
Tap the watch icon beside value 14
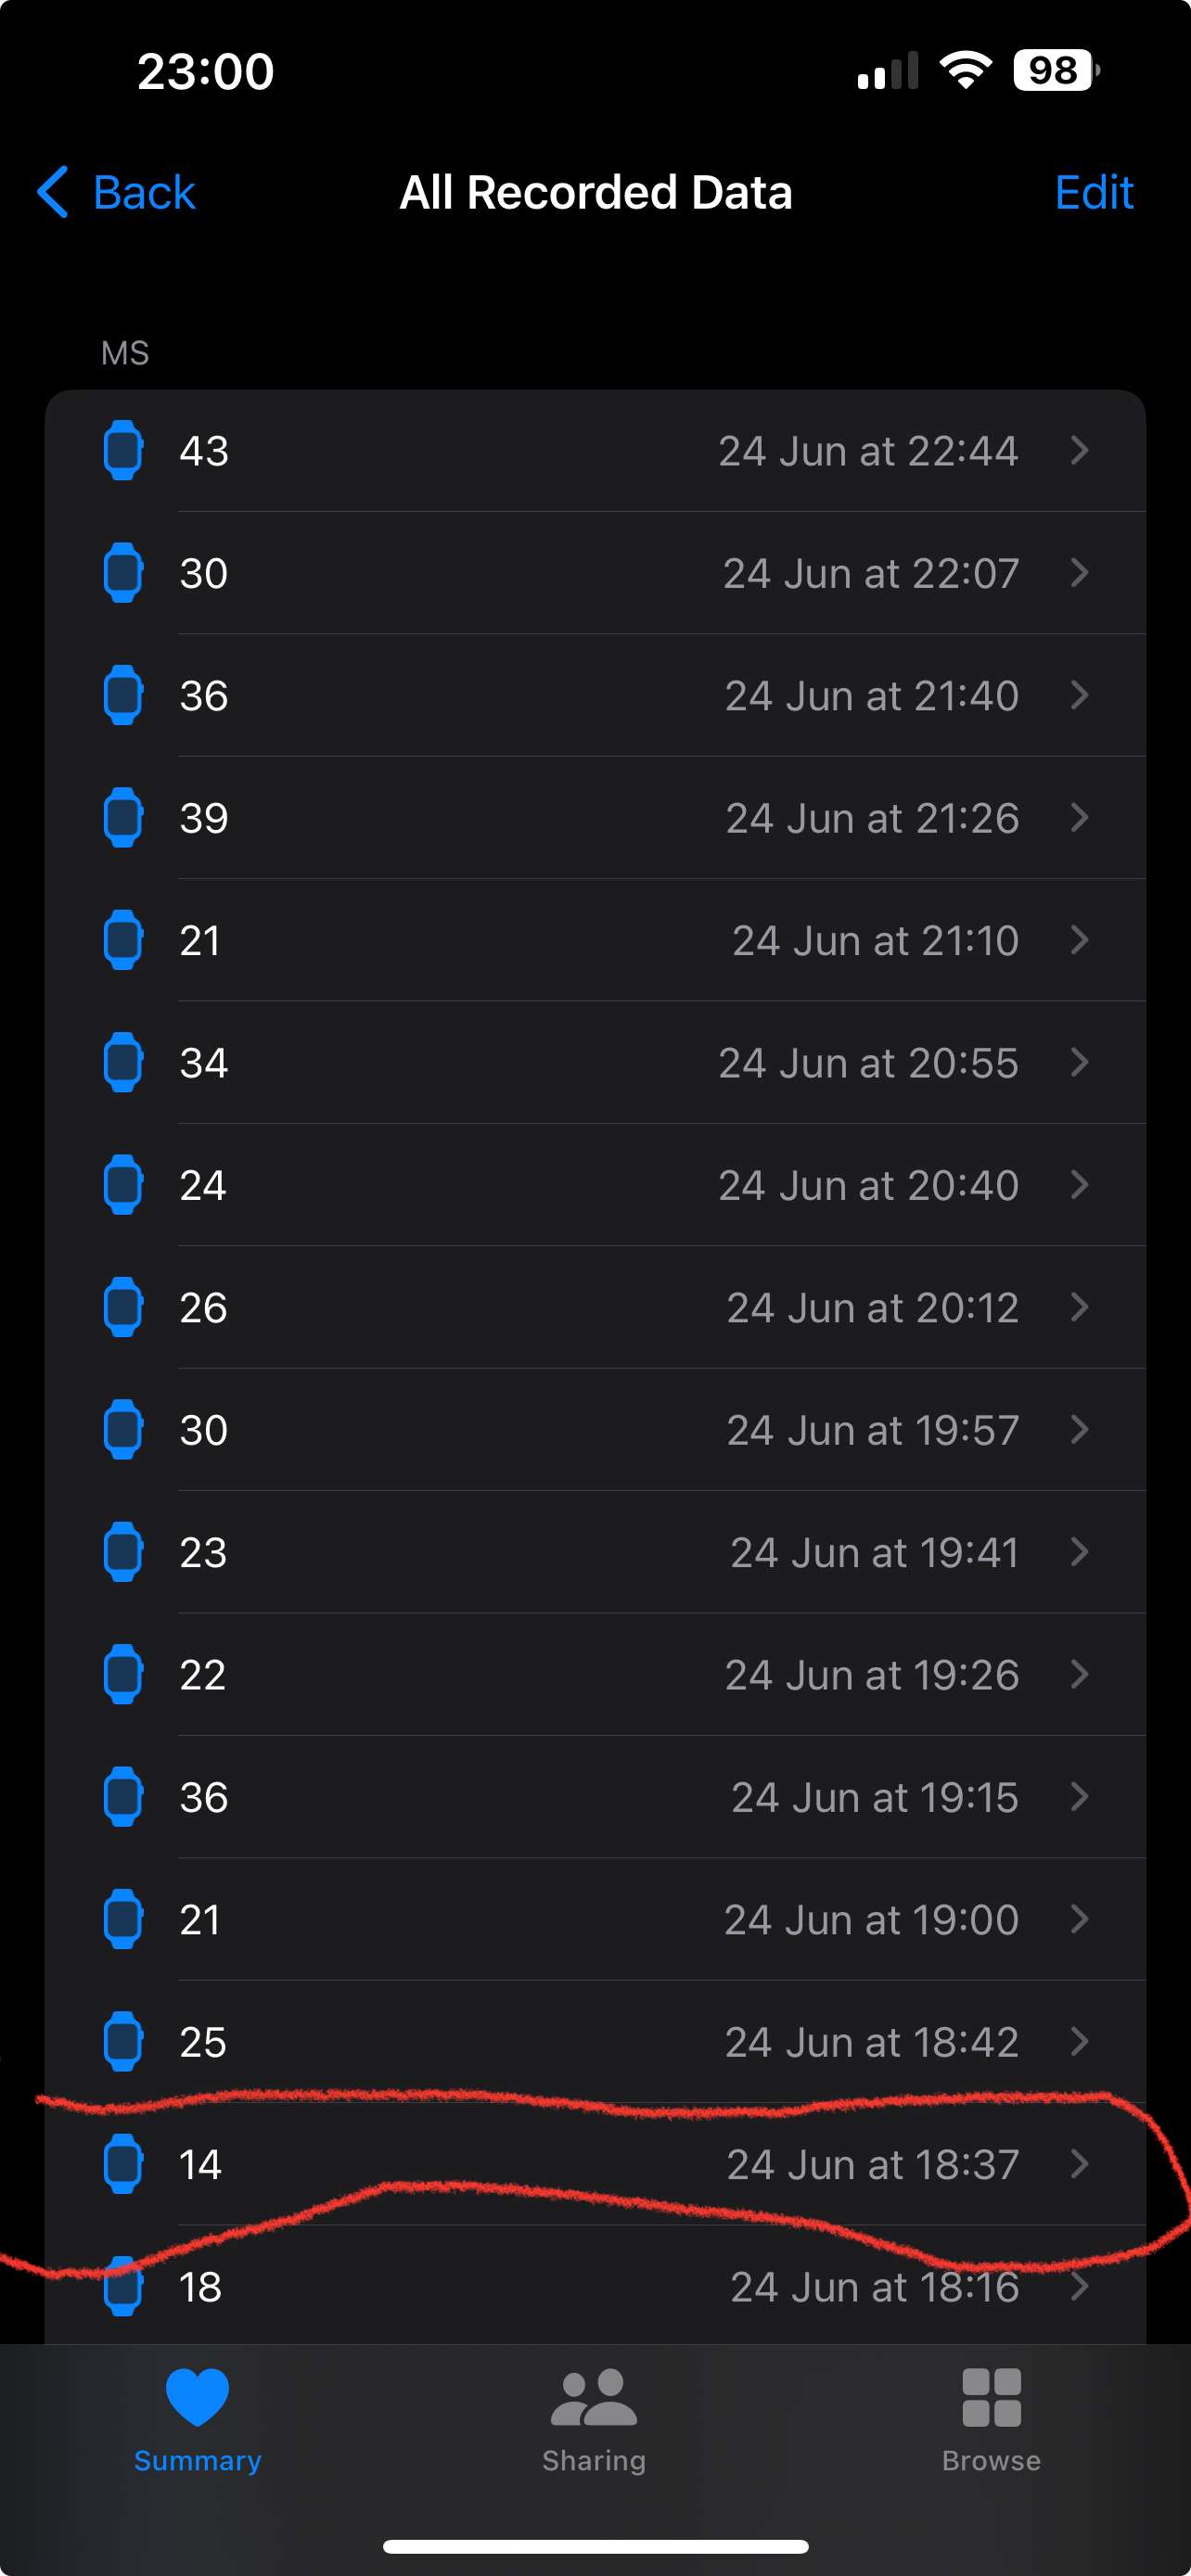[123, 2164]
